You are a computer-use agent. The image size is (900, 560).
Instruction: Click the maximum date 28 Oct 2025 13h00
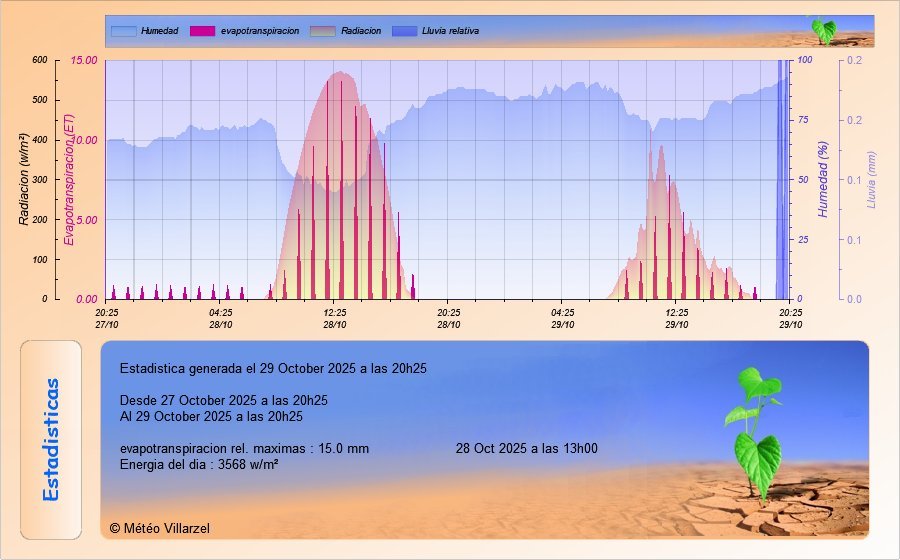pos(526,448)
